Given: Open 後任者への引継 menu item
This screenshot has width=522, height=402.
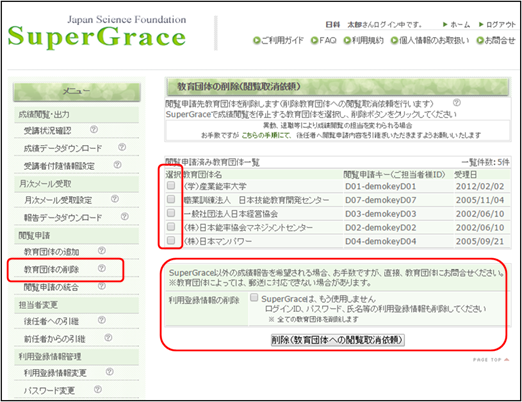Looking at the screenshot, I should pyautogui.click(x=51, y=321).
